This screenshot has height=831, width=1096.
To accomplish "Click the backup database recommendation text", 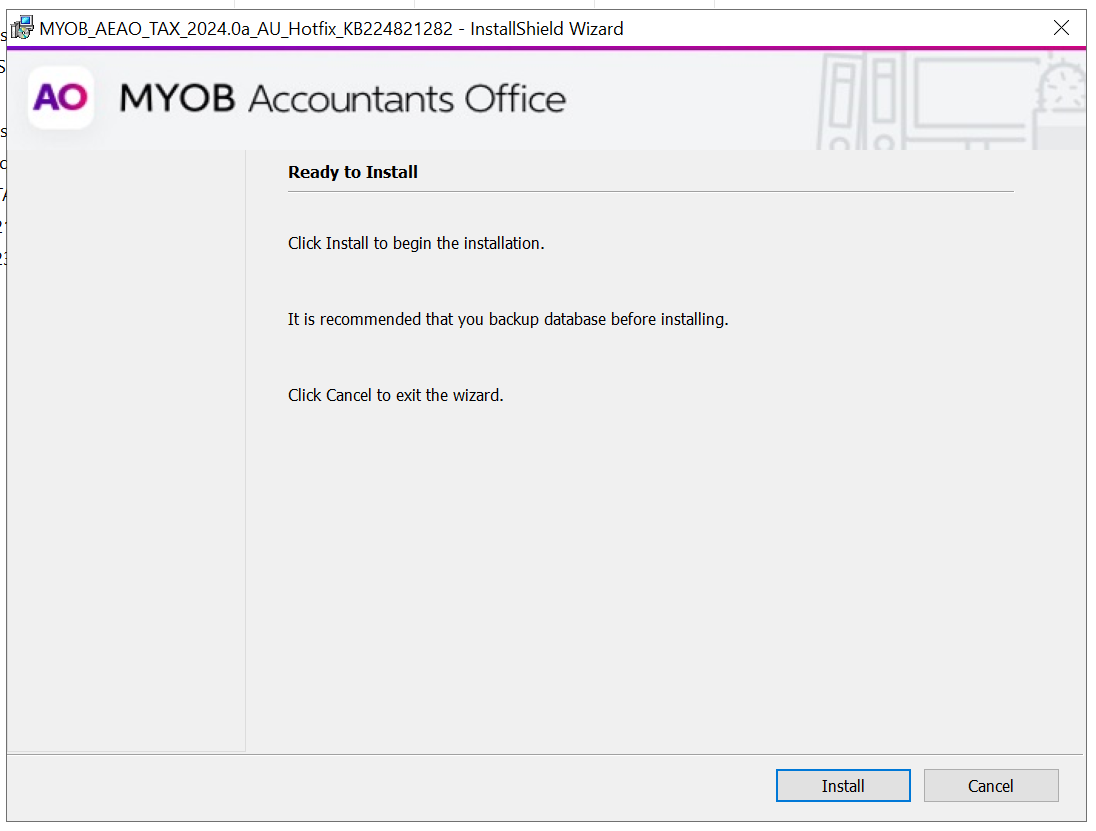I will (x=508, y=320).
